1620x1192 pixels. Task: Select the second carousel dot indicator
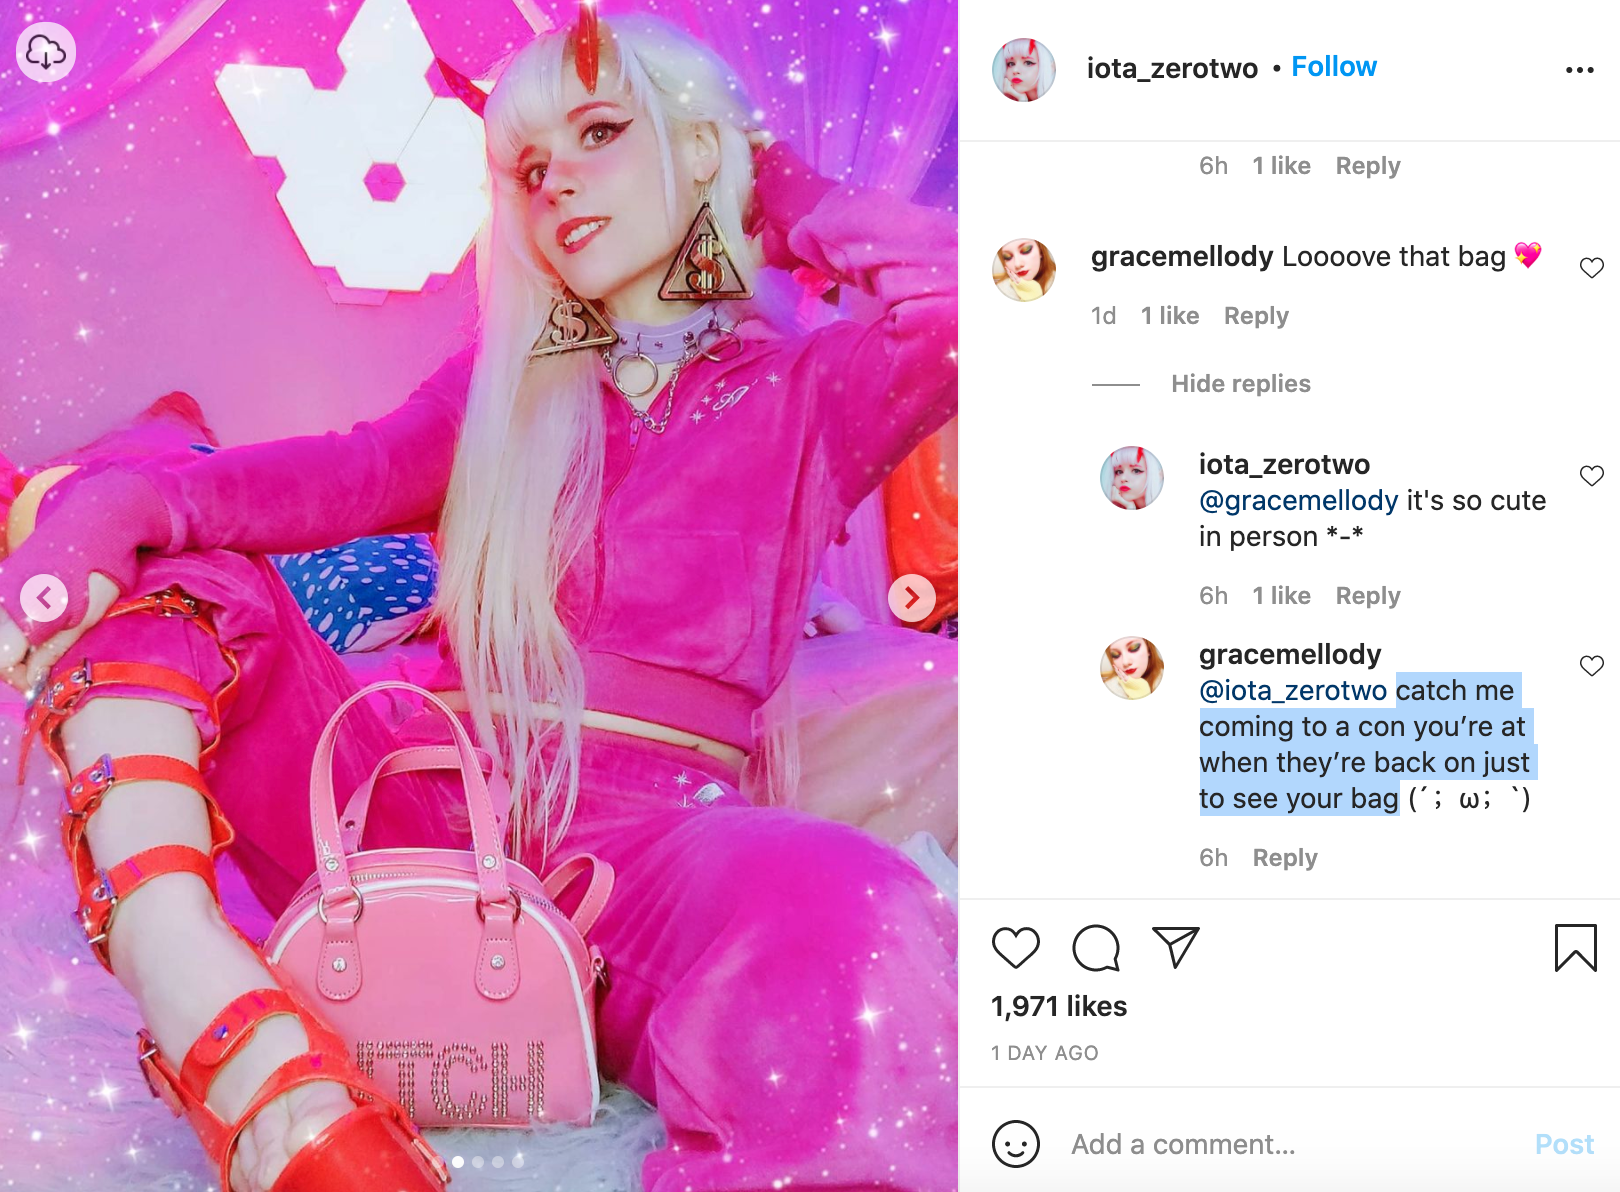[x=478, y=1162]
